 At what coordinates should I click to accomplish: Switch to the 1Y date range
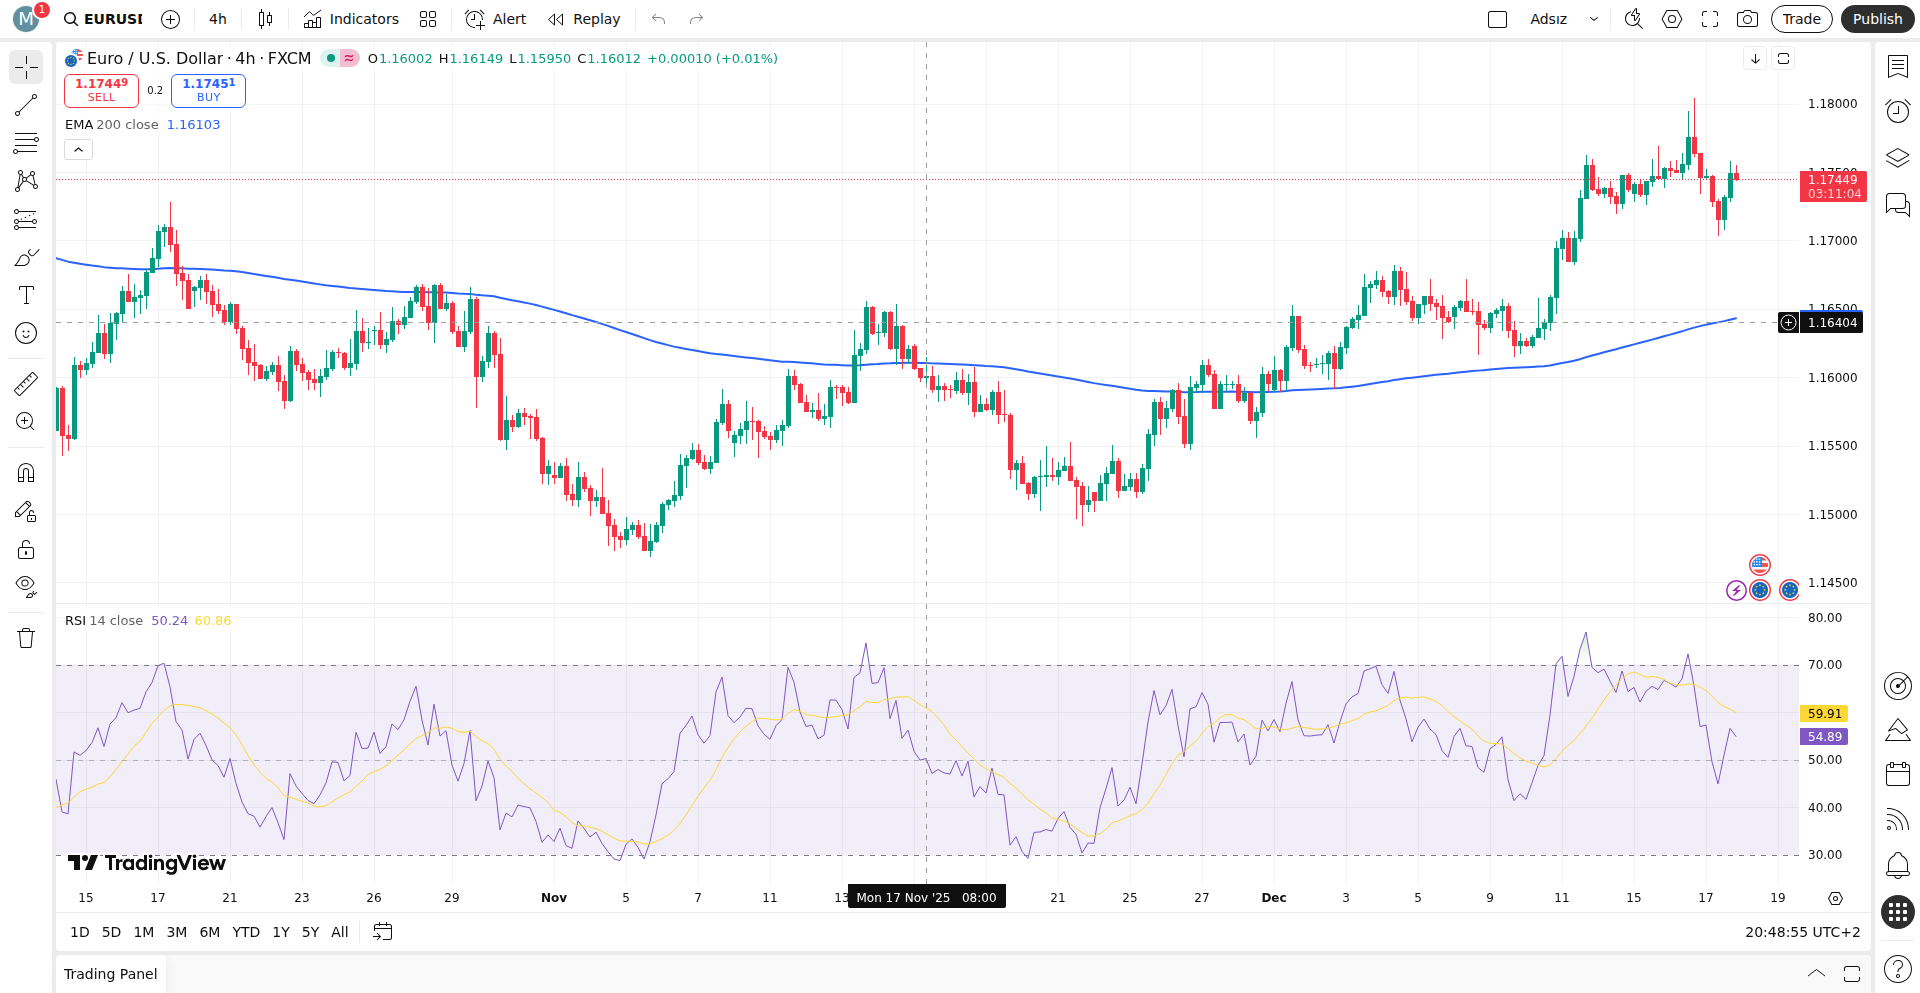(280, 931)
